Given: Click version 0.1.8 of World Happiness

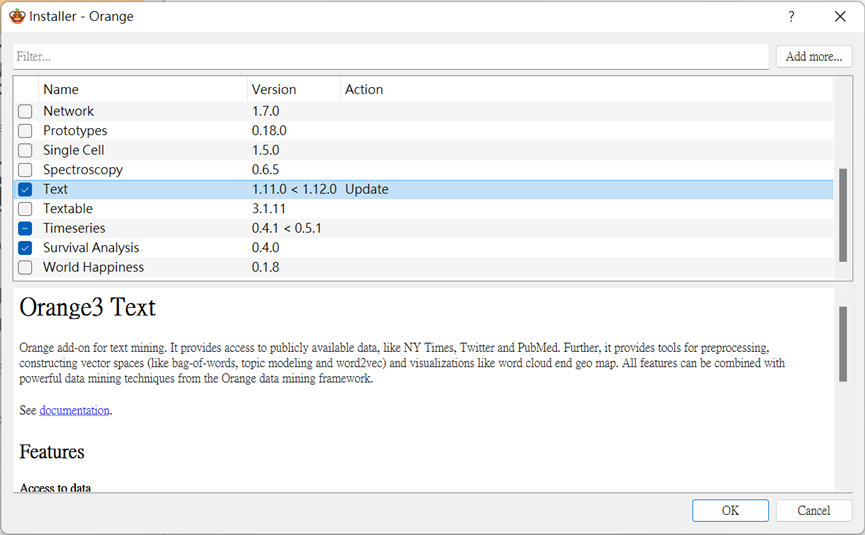Looking at the screenshot, I should [265, 268].
